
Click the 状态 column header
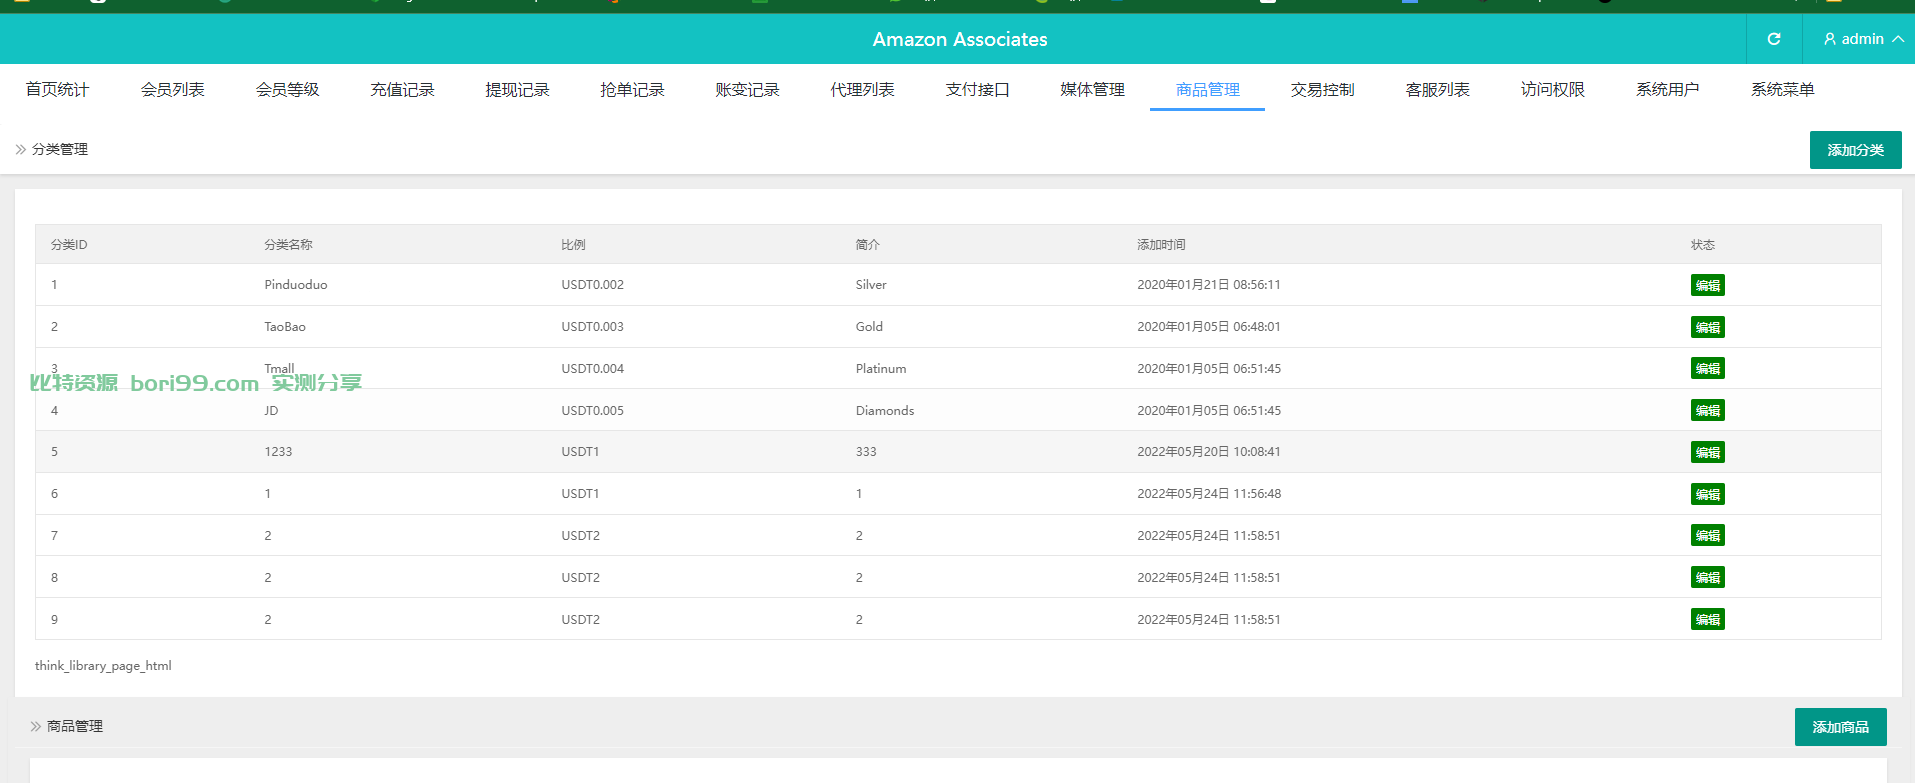coord(1703,244)
